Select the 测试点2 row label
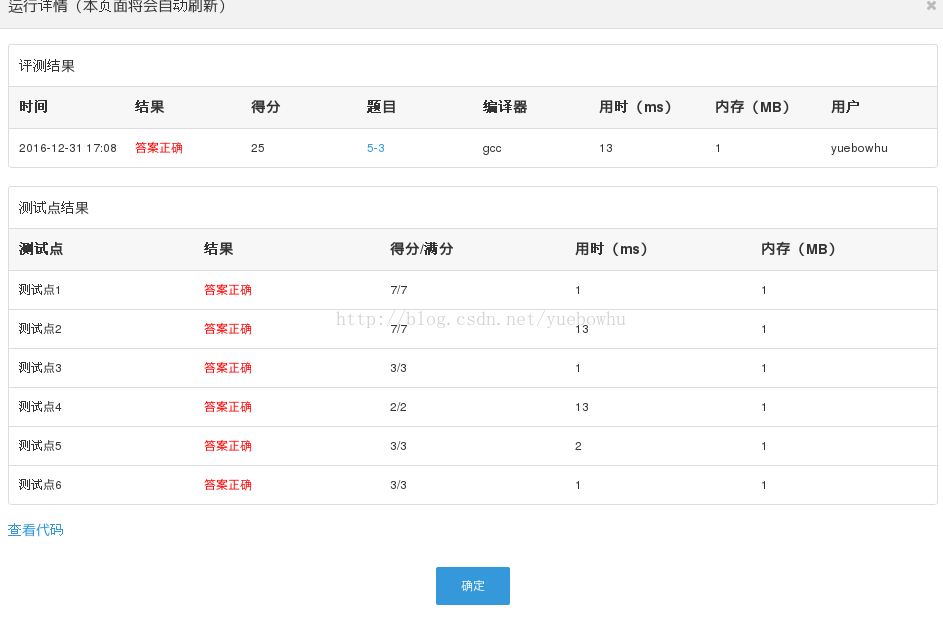 (x=40, y=329)
